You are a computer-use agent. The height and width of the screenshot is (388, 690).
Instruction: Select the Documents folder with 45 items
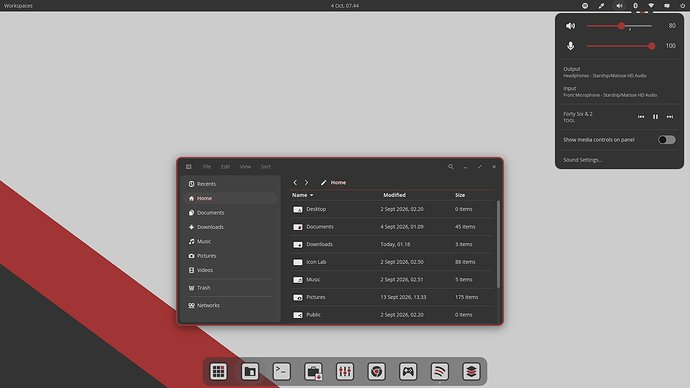click(392, 227)
